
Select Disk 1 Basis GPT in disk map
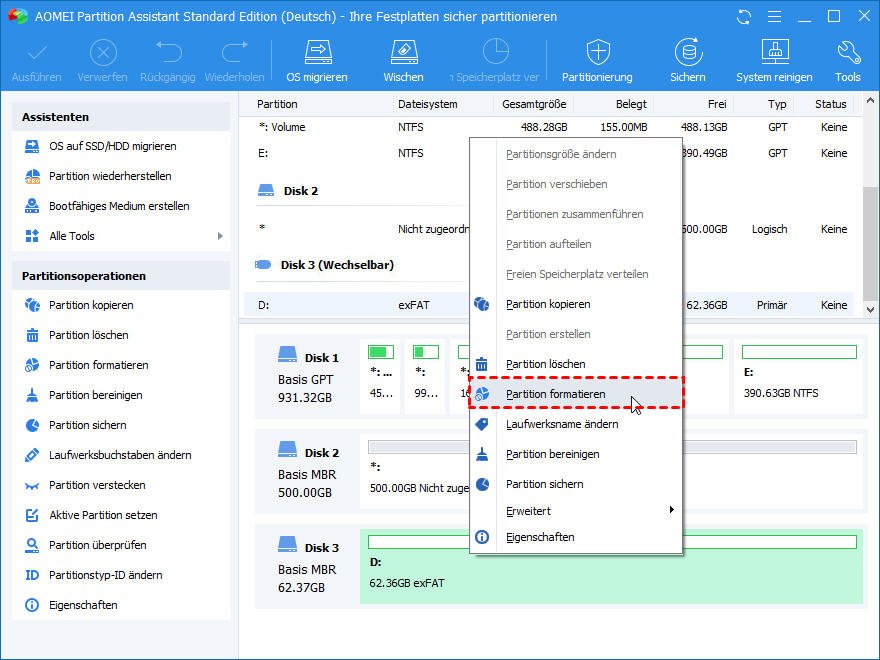click(308, 377)
